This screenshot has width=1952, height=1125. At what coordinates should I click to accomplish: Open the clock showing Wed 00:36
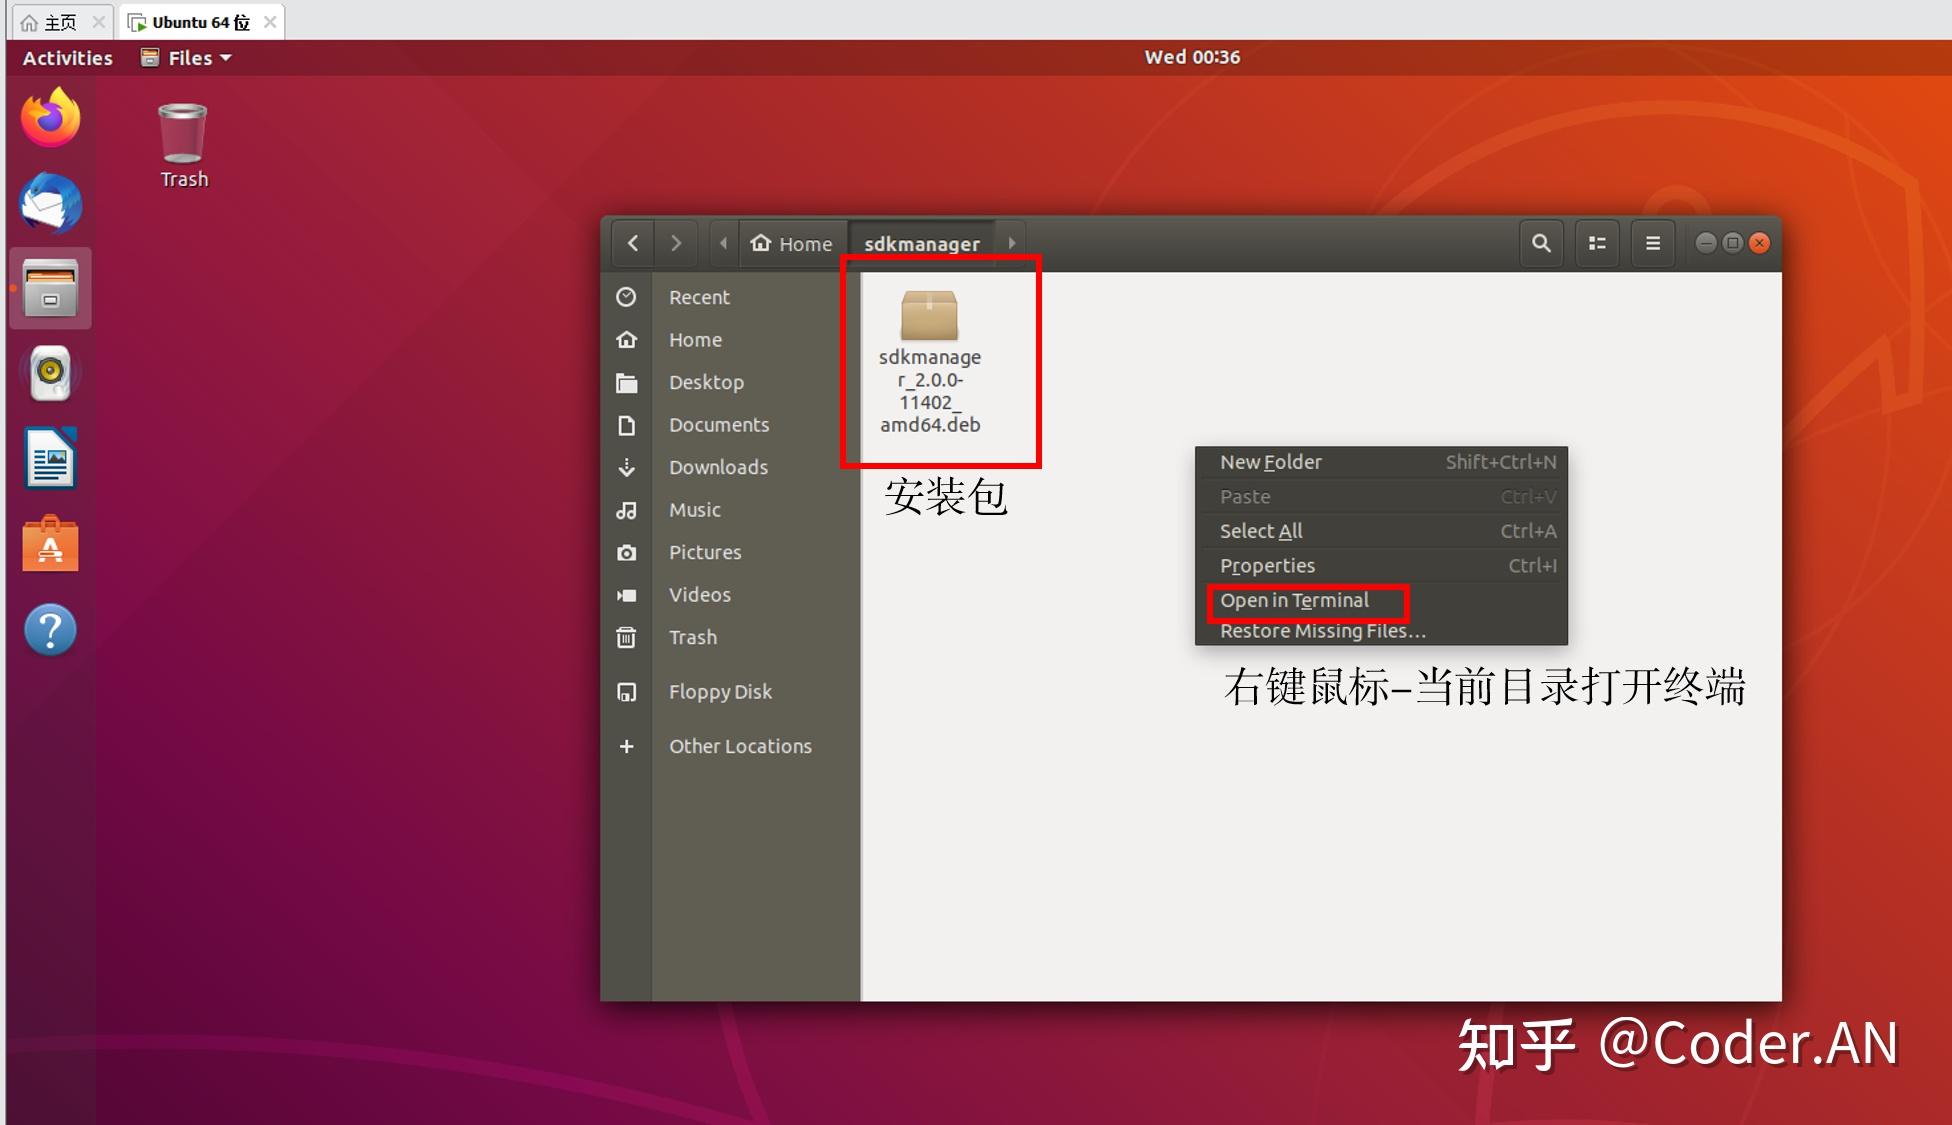point(1192,57)
